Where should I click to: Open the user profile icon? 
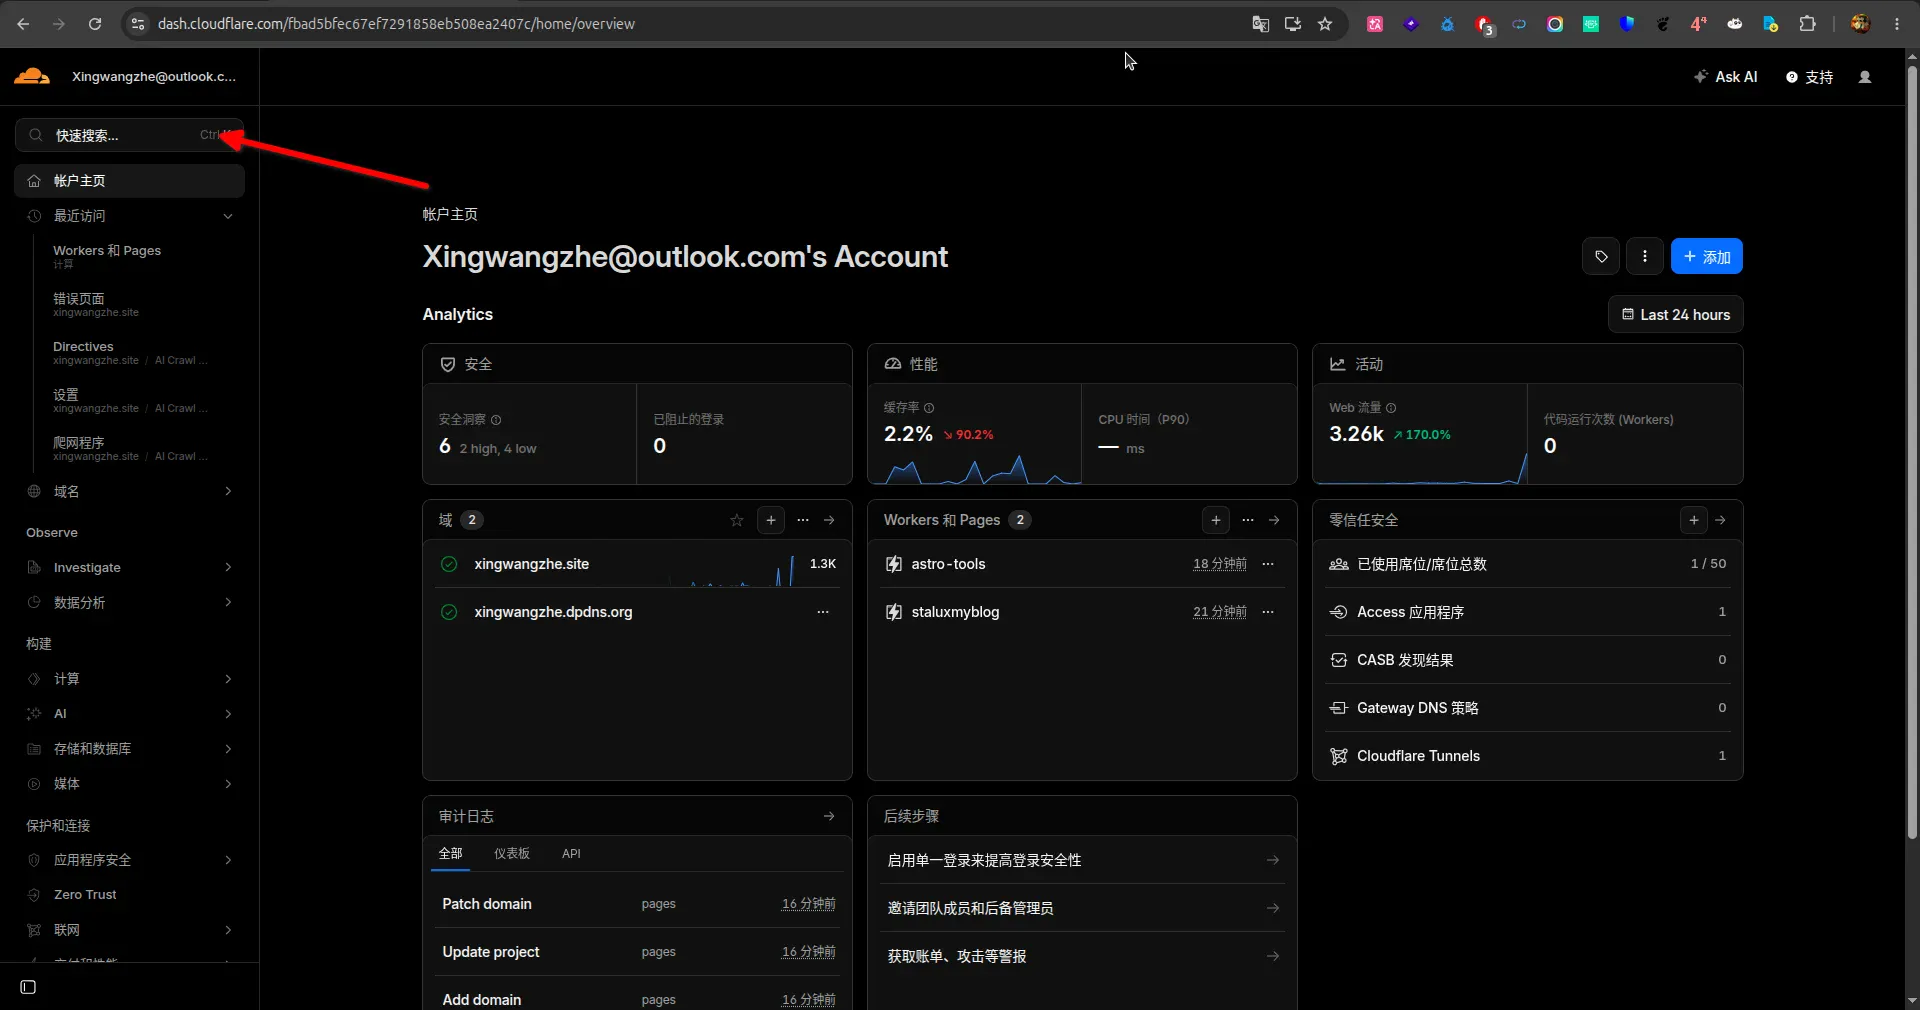[x=1864, y=77]
